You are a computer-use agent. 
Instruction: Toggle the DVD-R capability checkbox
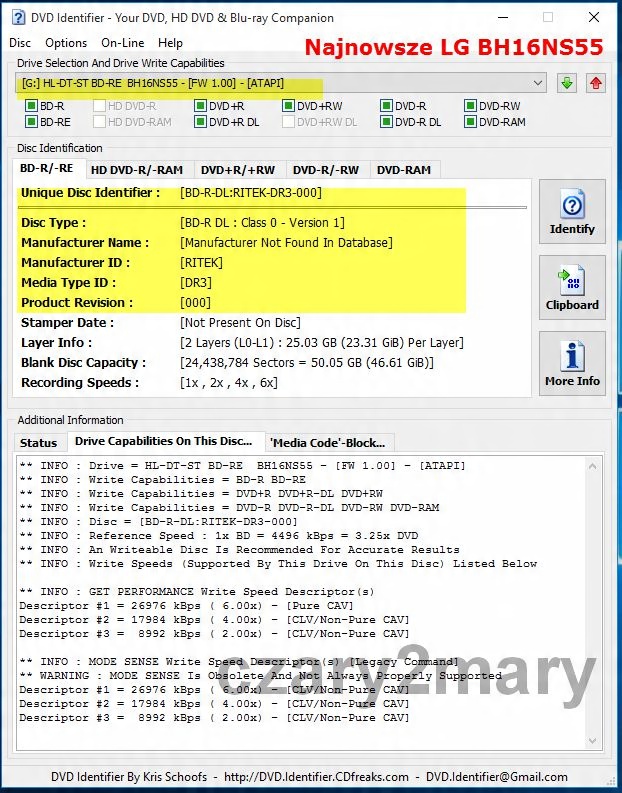386,106
